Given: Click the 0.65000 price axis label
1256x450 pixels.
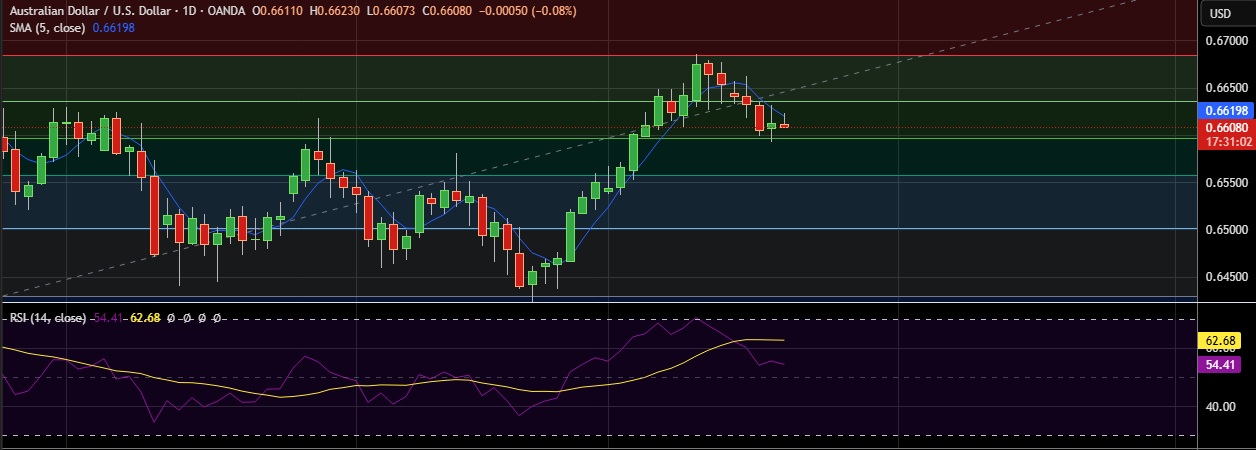Looking at the screenshot, I should [1225, 229].
